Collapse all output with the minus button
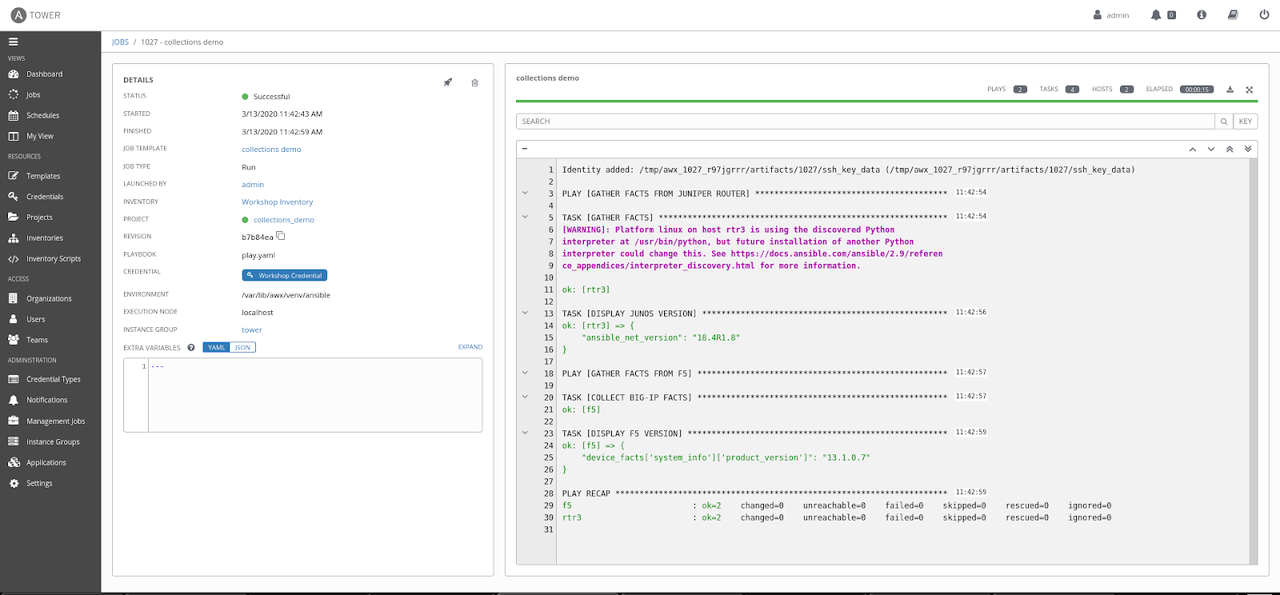Screen dimensions: 1280x595 pos(525,148)
